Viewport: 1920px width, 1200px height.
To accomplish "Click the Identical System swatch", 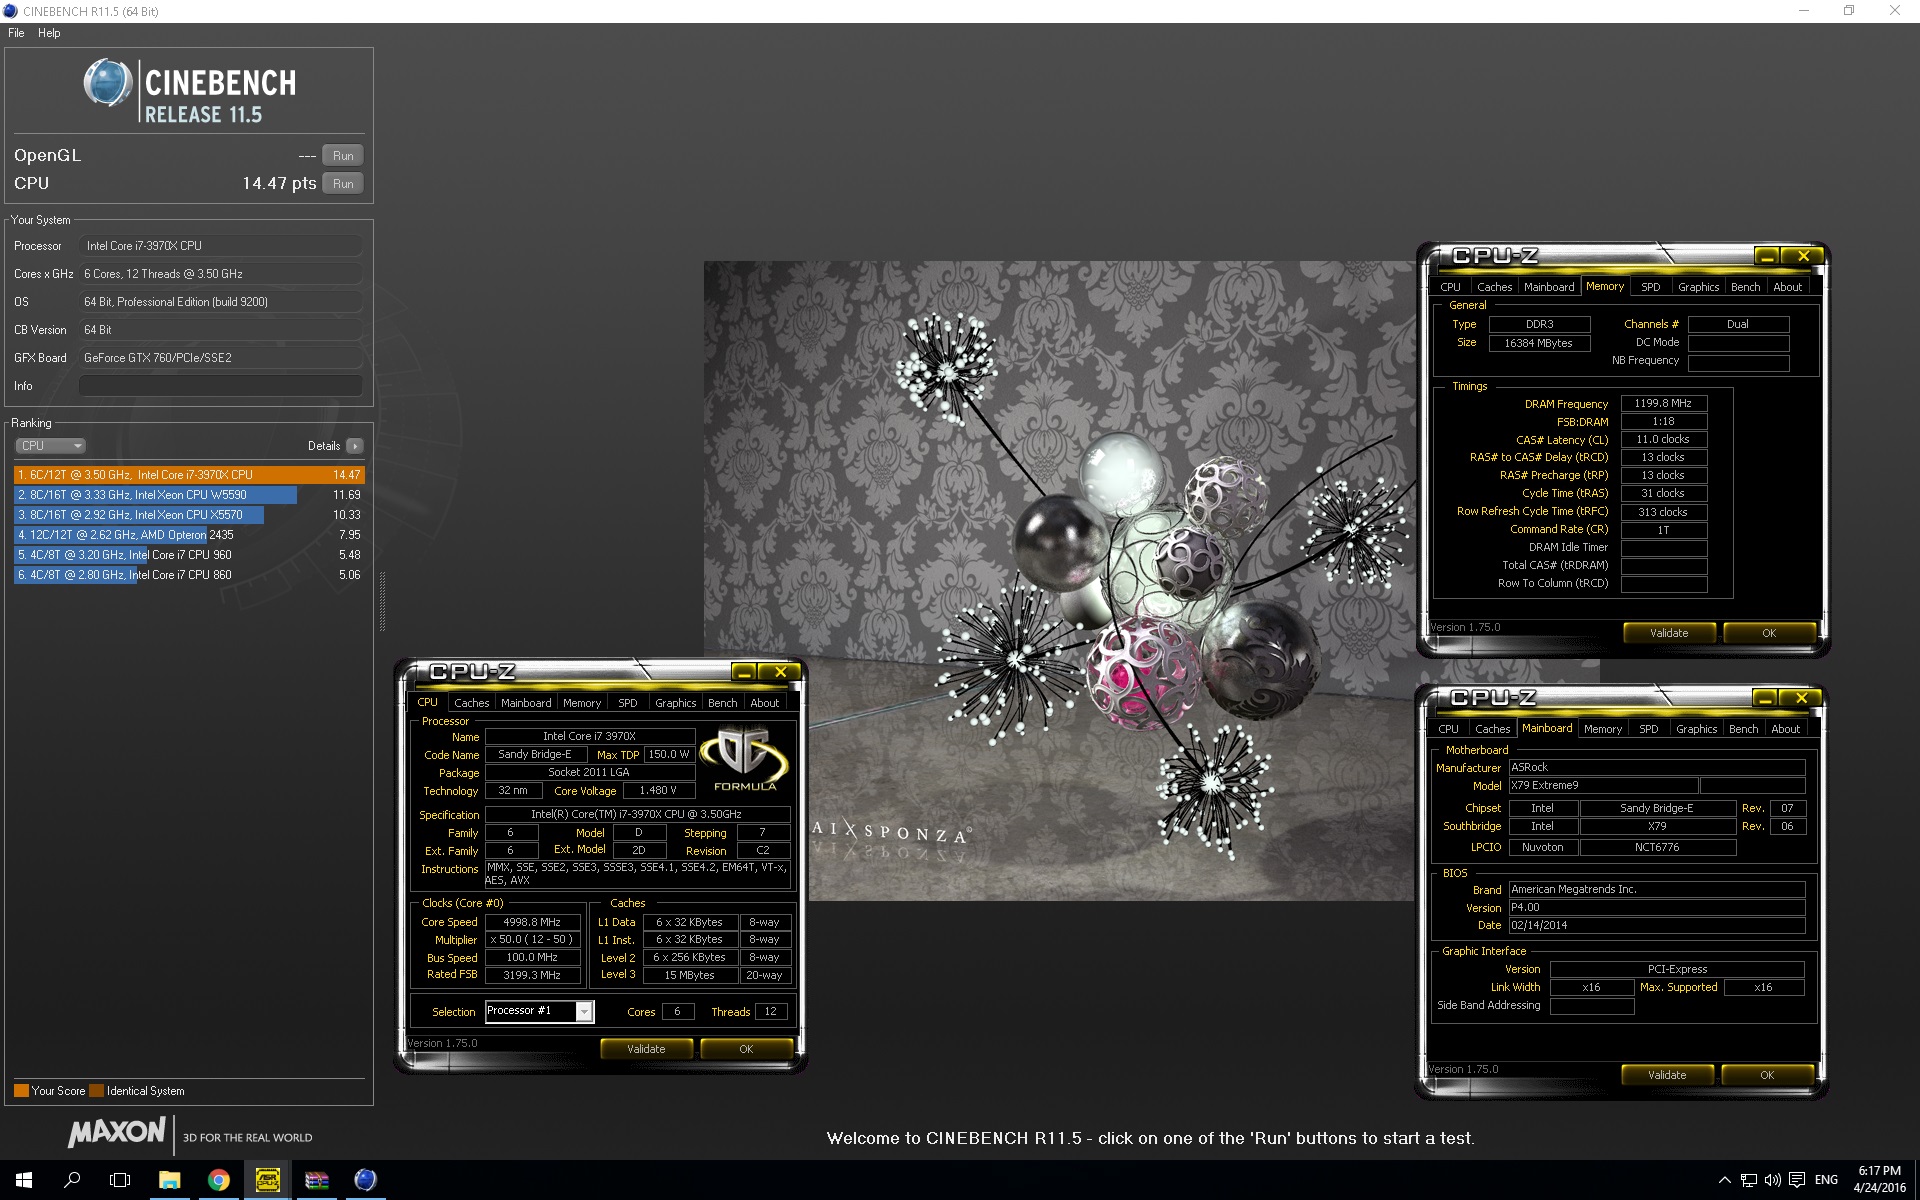I will 96,1091.
